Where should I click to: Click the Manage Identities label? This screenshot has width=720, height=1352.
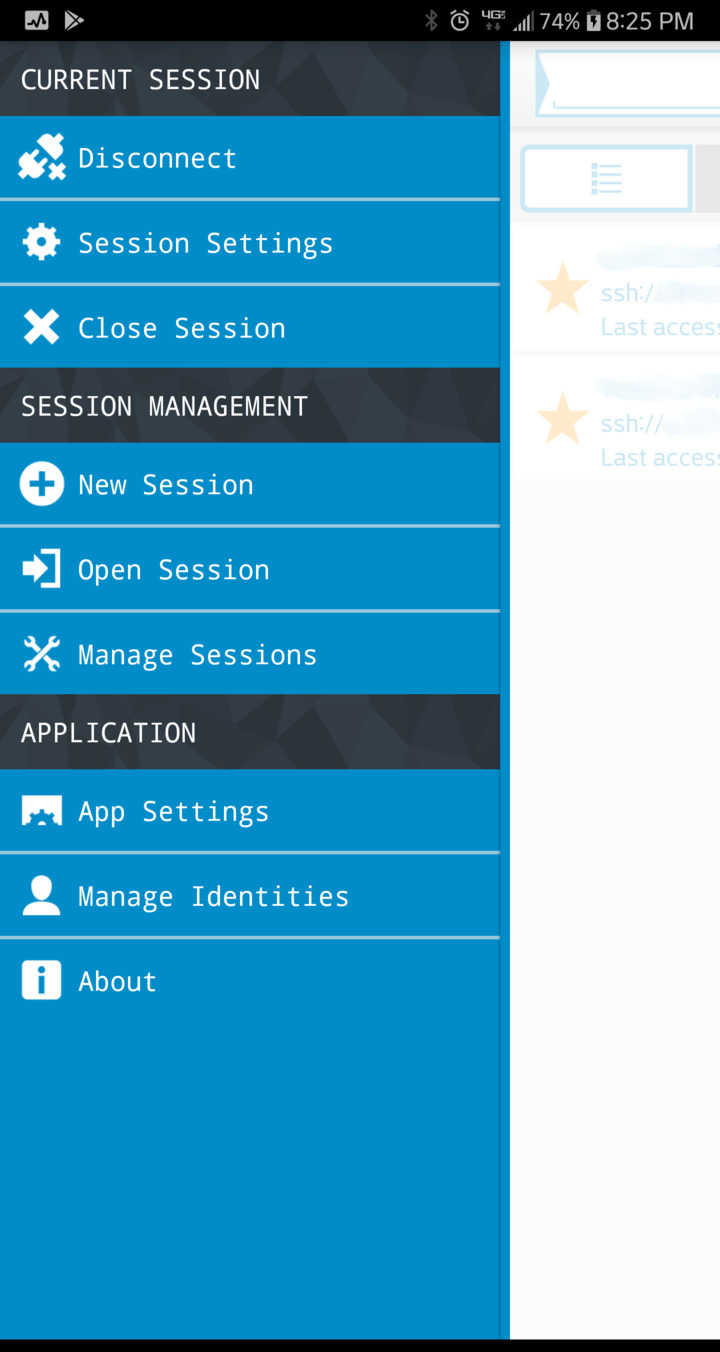214,896
